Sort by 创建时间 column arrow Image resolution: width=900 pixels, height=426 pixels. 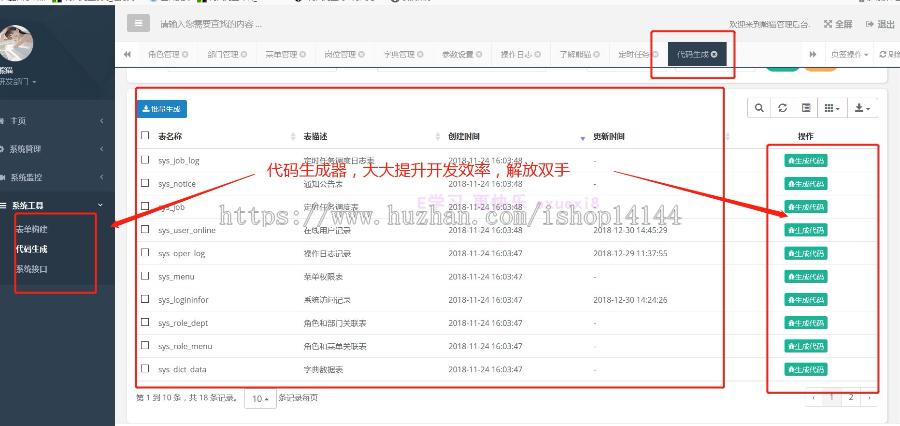[x=583, y=138]
